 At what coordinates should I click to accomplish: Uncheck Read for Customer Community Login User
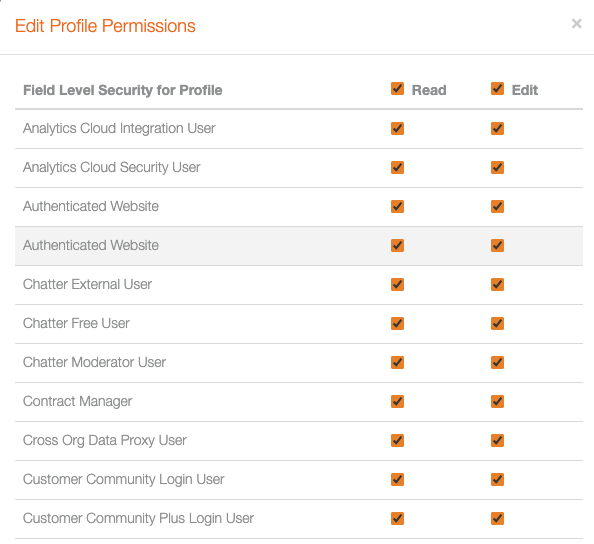coord(397,480)
